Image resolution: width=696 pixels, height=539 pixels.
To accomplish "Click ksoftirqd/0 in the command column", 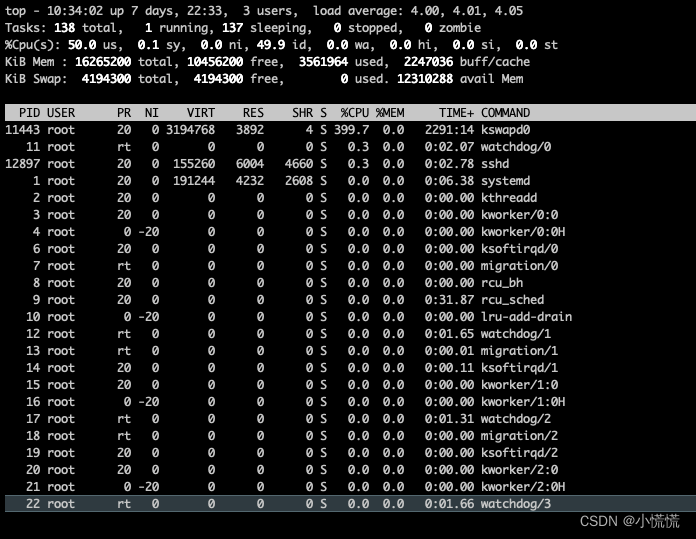I will [x=520, y=249].
